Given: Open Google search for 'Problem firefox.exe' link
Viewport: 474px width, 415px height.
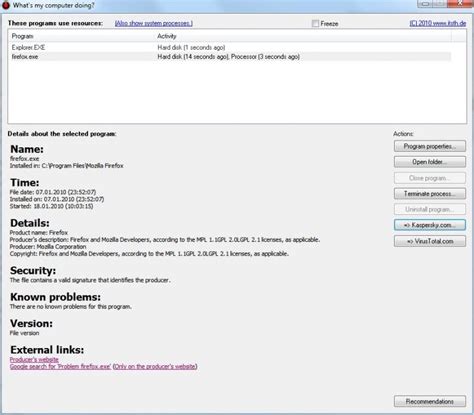Looking at the screenshot, I should point(60,366).
